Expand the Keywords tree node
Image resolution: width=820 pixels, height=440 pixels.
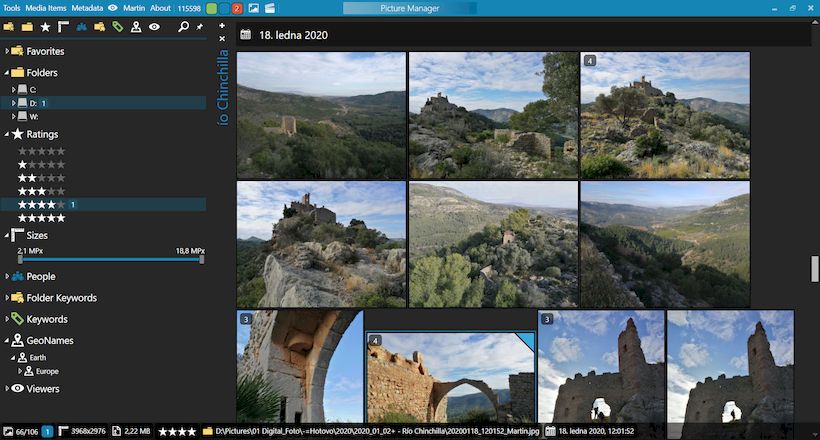[x=7, y=319]
